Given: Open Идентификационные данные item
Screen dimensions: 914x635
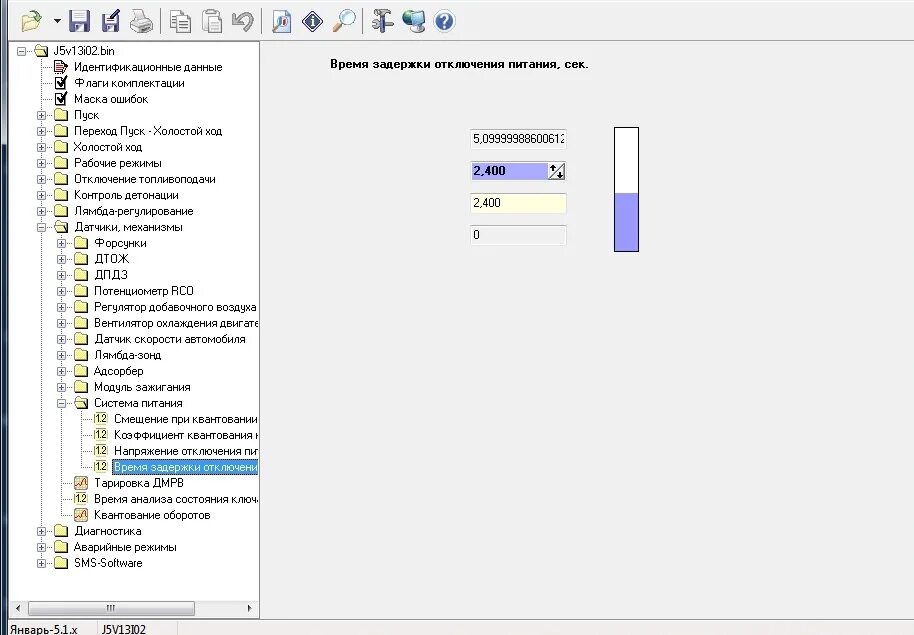Looking at the screenshot, I should (147, 67).
